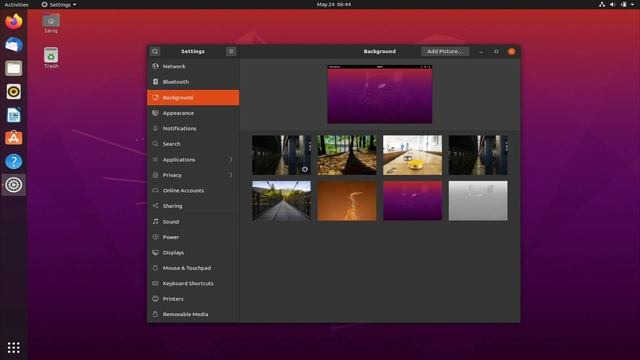This screenshot has width=640, height=360.
Task: Open the Settings search icon
Action: pyautogui.click(x=155, y=51)
